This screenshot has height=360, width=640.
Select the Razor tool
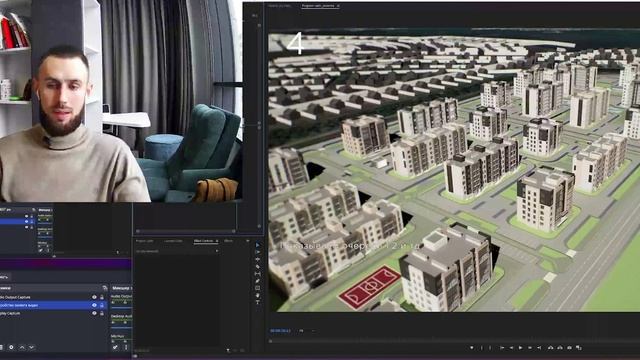pos(258,267)
